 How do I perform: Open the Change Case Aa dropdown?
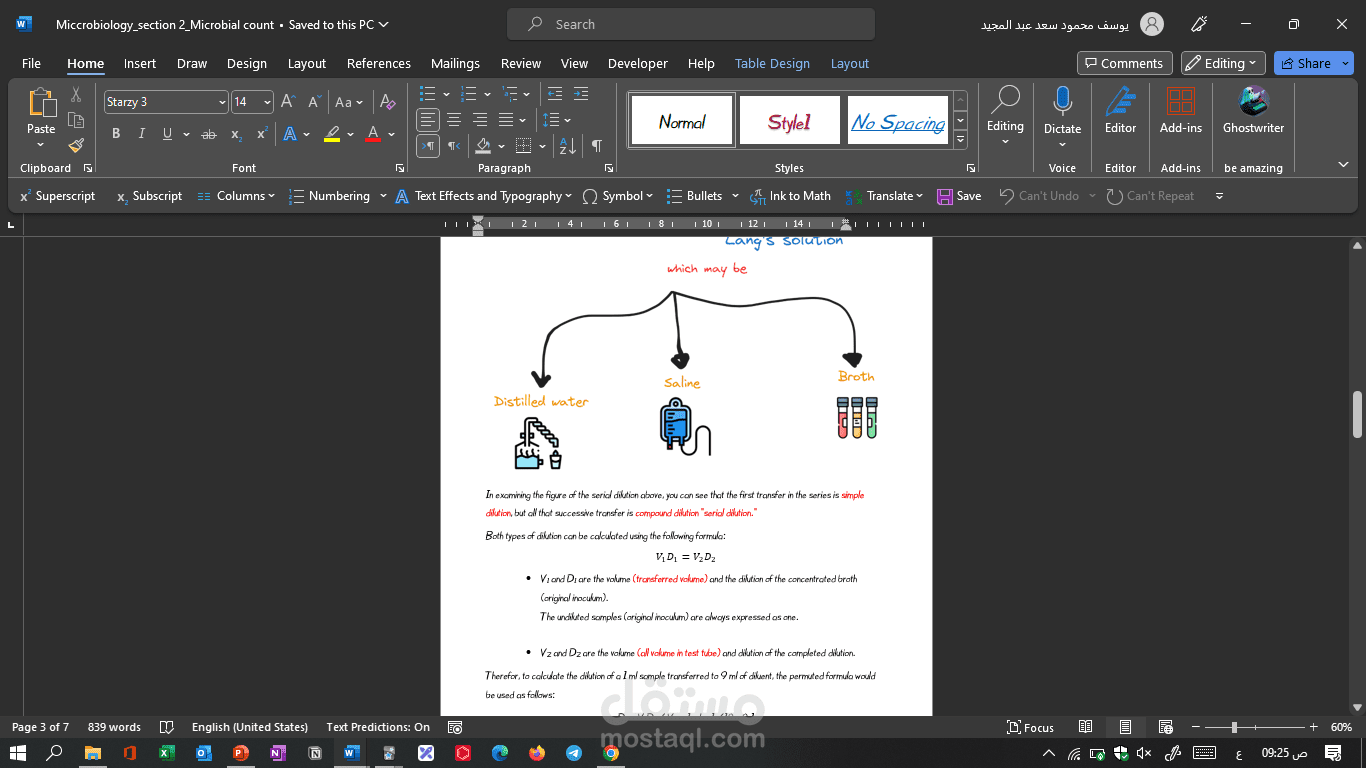pos(349,102)
